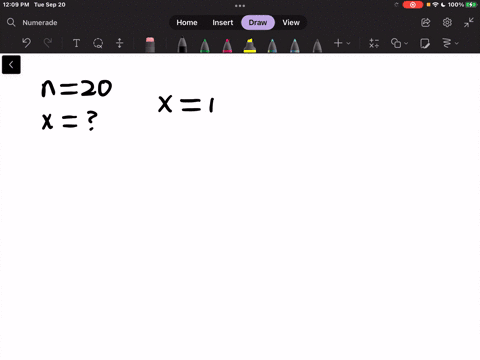Click the Numerade notebook title
Viewport: 480px width, 360px height.
[x=40, y=23]
